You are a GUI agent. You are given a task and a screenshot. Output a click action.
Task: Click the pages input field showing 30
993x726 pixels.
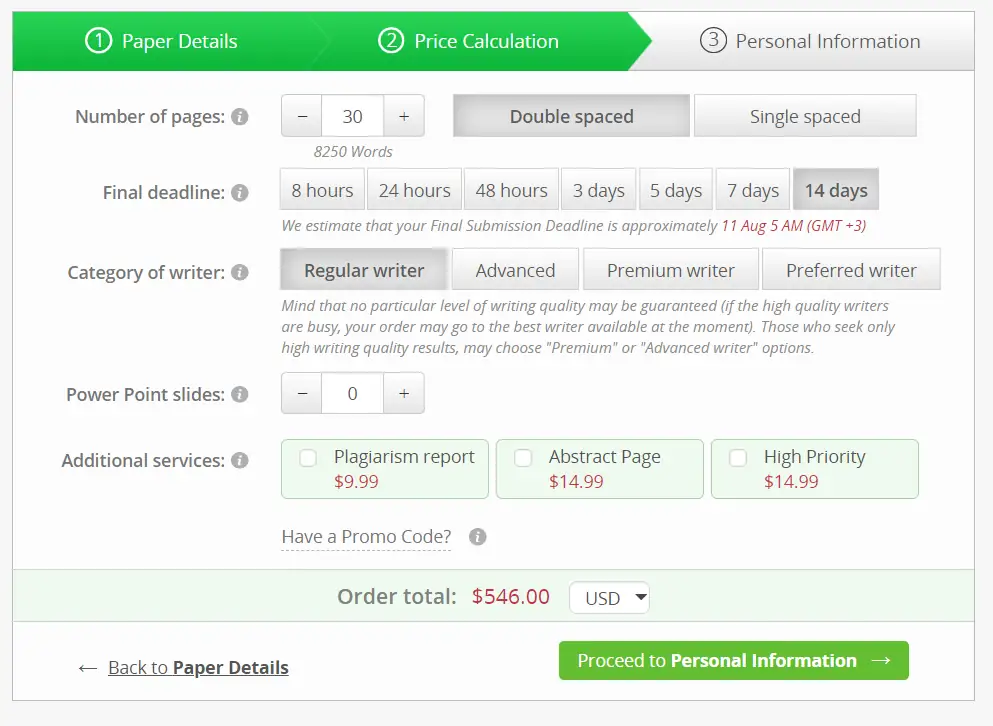tap(352, 116)
